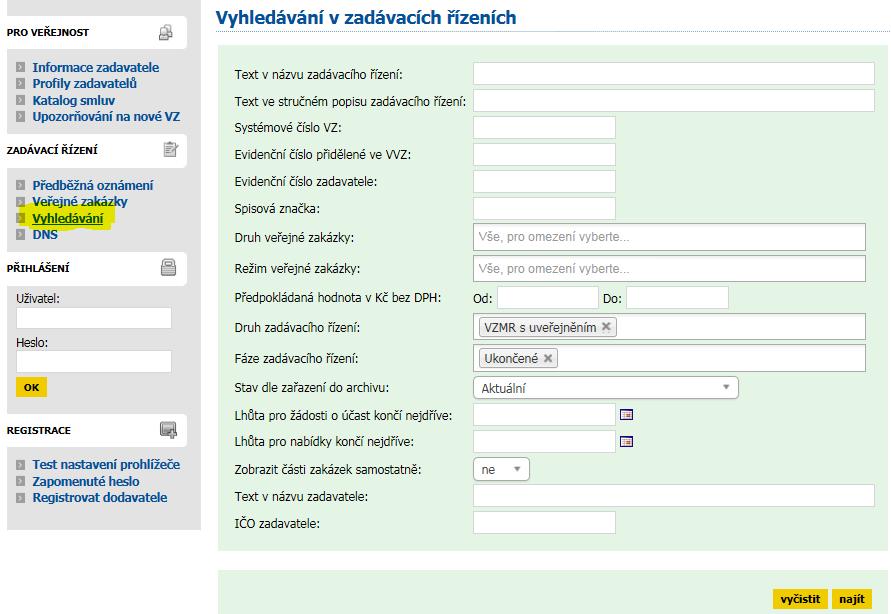
Task: Focus the Uživatel username field
Action: tap(94, 318)
